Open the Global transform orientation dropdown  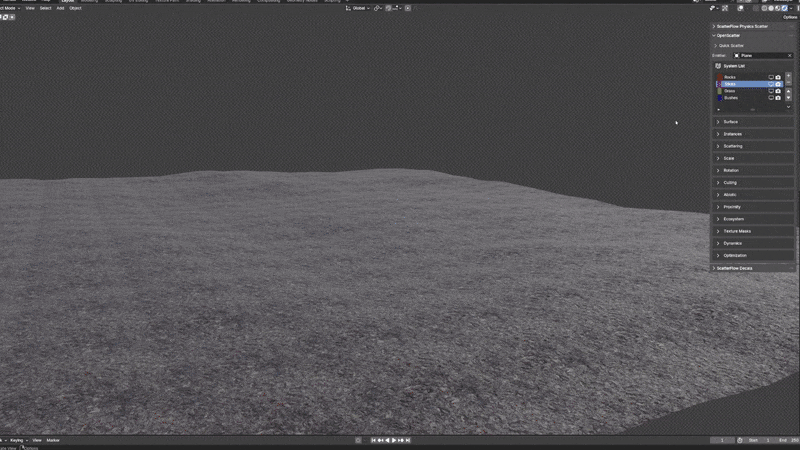358,8
